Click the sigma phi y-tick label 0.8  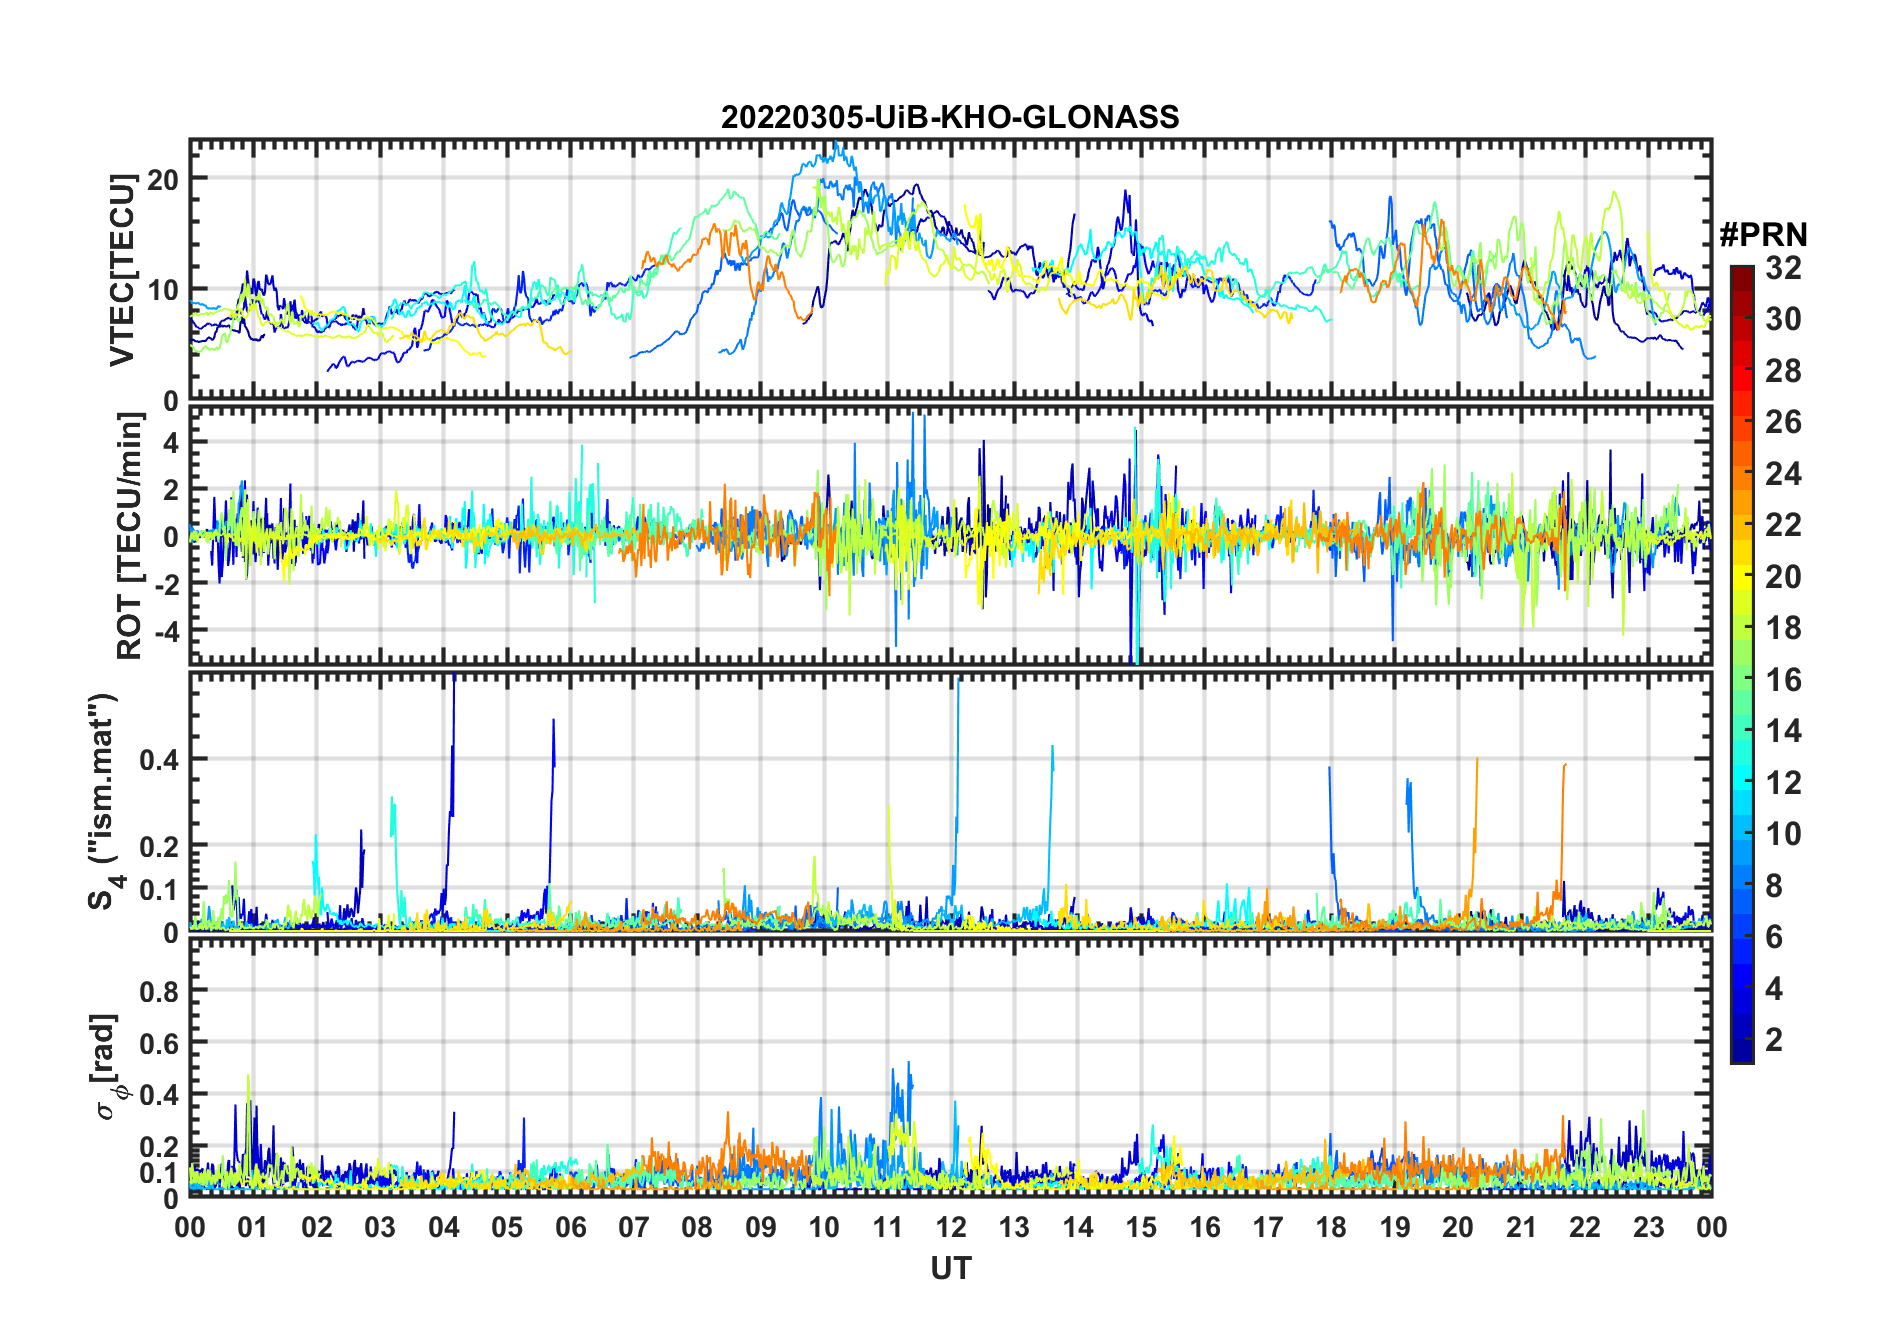click(160, 992)
